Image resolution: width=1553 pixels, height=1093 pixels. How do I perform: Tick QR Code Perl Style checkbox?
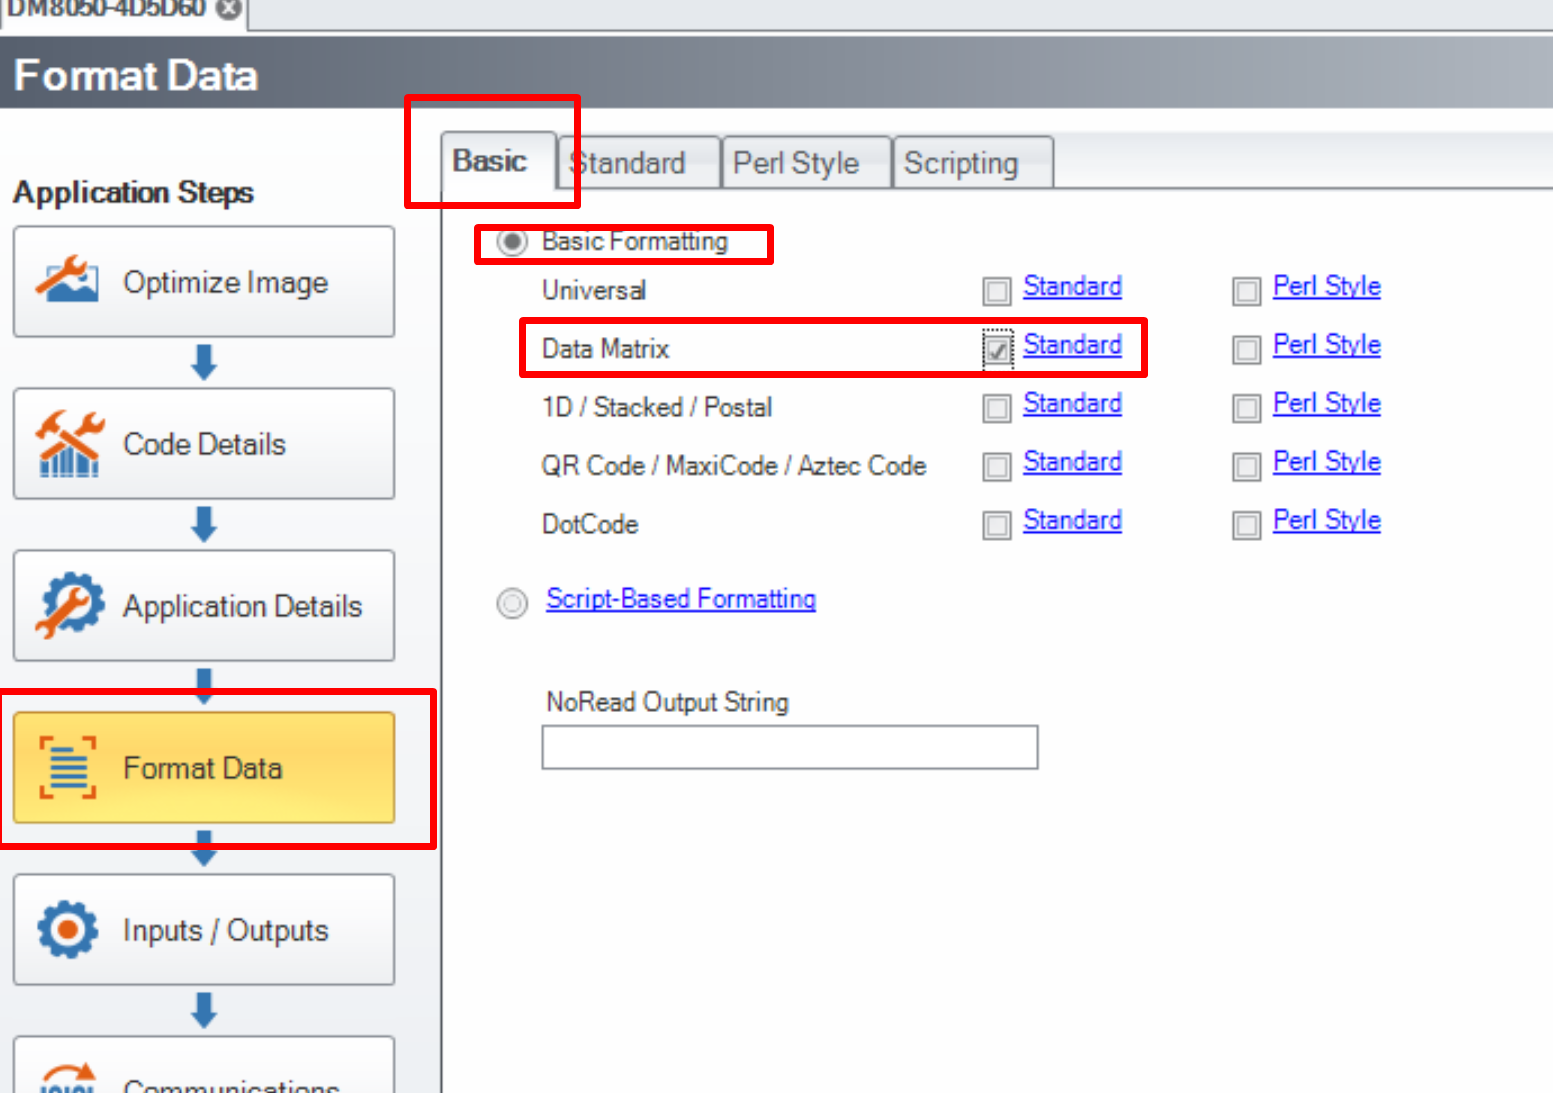click(1246, 467)
